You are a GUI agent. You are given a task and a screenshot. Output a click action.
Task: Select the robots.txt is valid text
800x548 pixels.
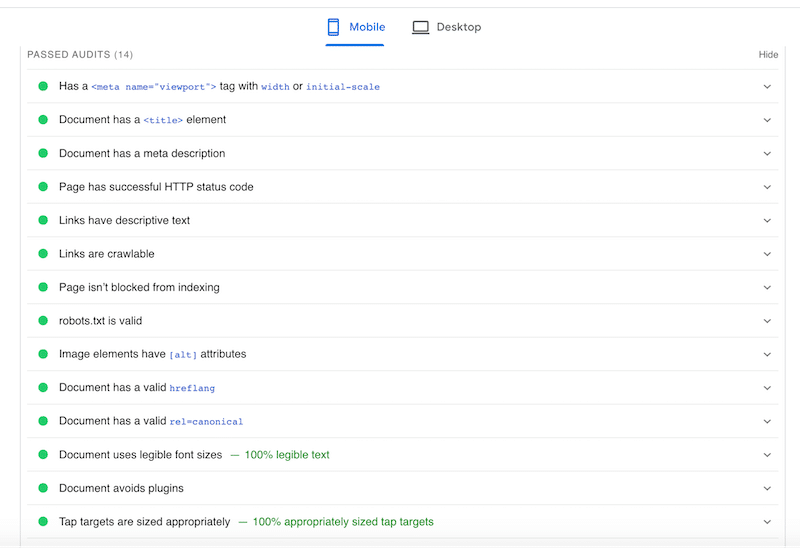[101, 320]
